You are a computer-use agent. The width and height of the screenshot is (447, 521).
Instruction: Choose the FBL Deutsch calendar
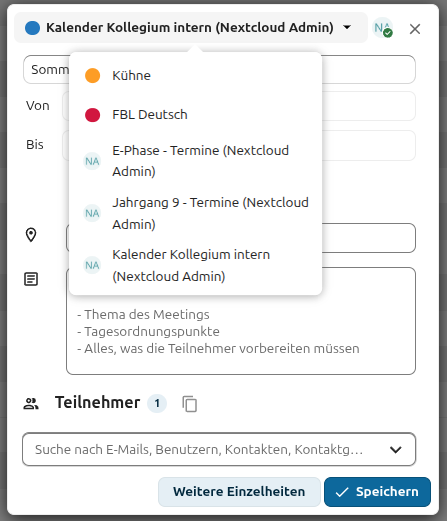click(x=195, y=115)
